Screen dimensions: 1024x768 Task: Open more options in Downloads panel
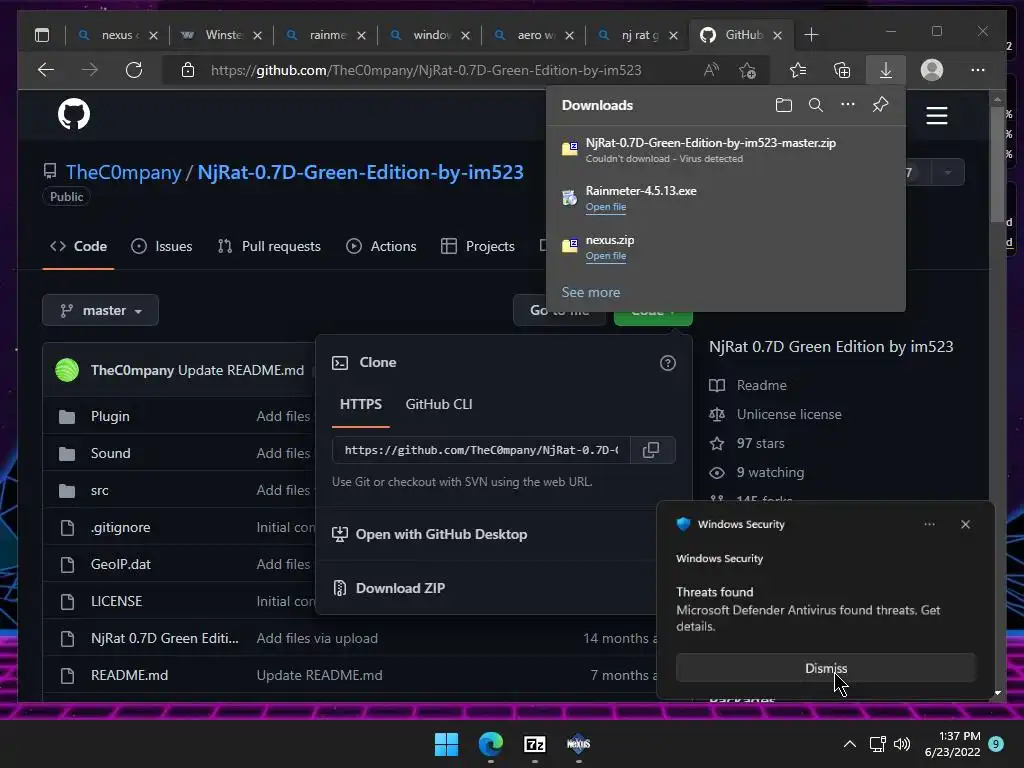pyautogui.click(x=848, y=104)
